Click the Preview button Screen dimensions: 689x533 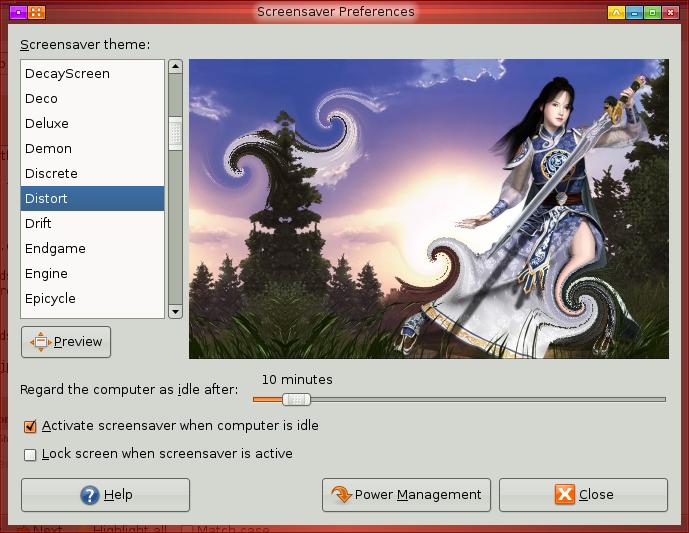coord(66,342)
